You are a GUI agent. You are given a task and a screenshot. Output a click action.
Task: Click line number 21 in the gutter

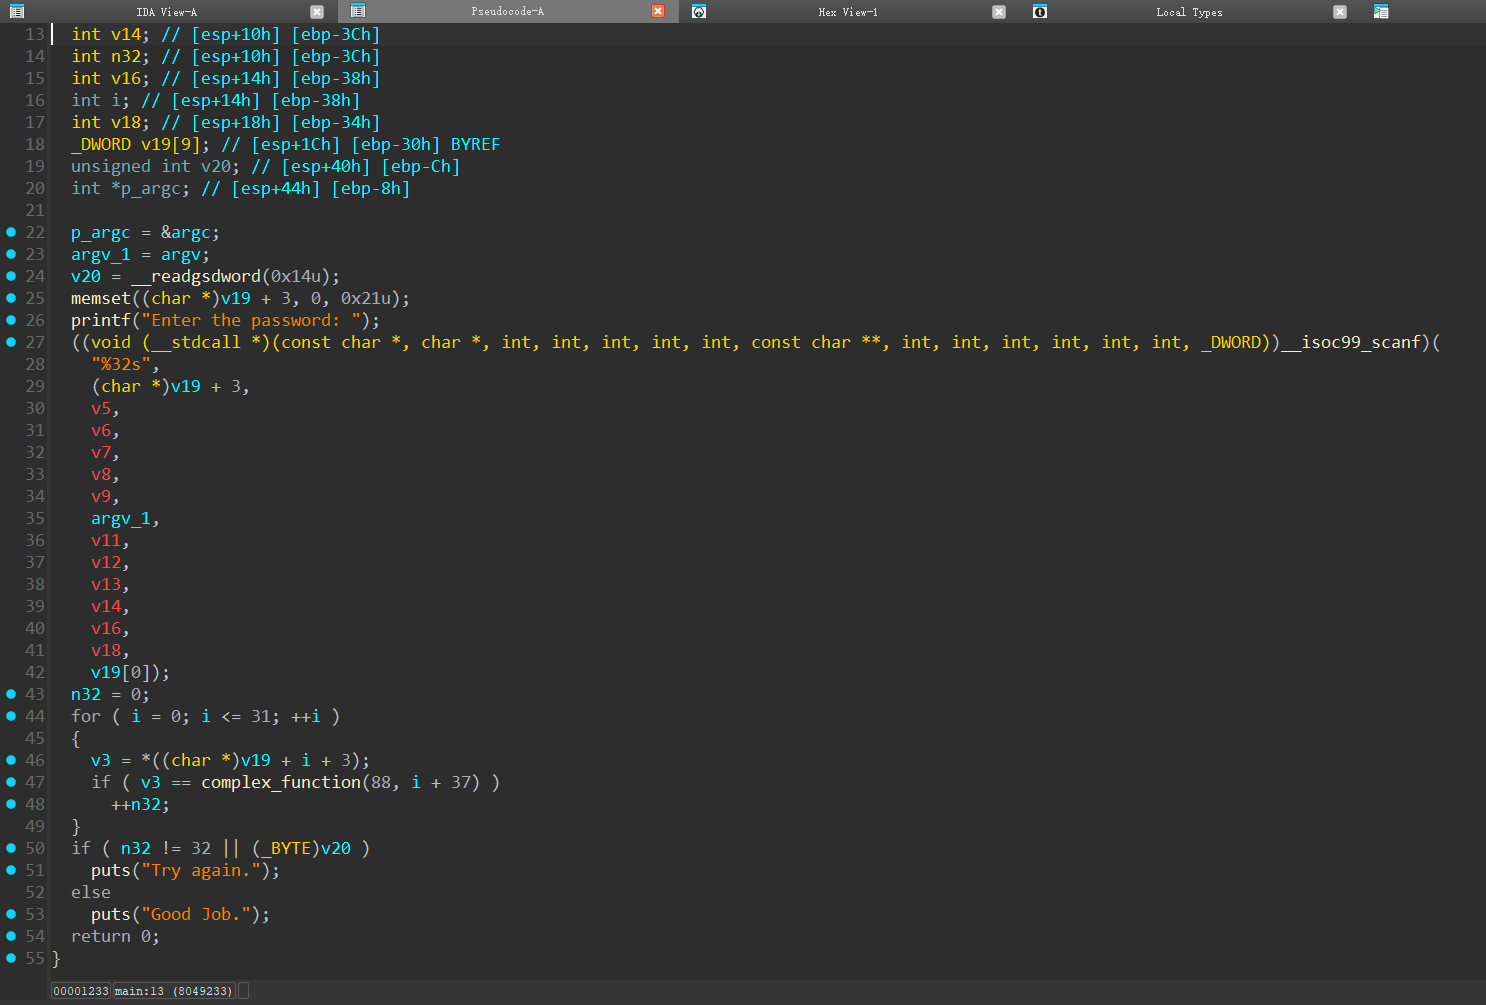pos(35,210)
